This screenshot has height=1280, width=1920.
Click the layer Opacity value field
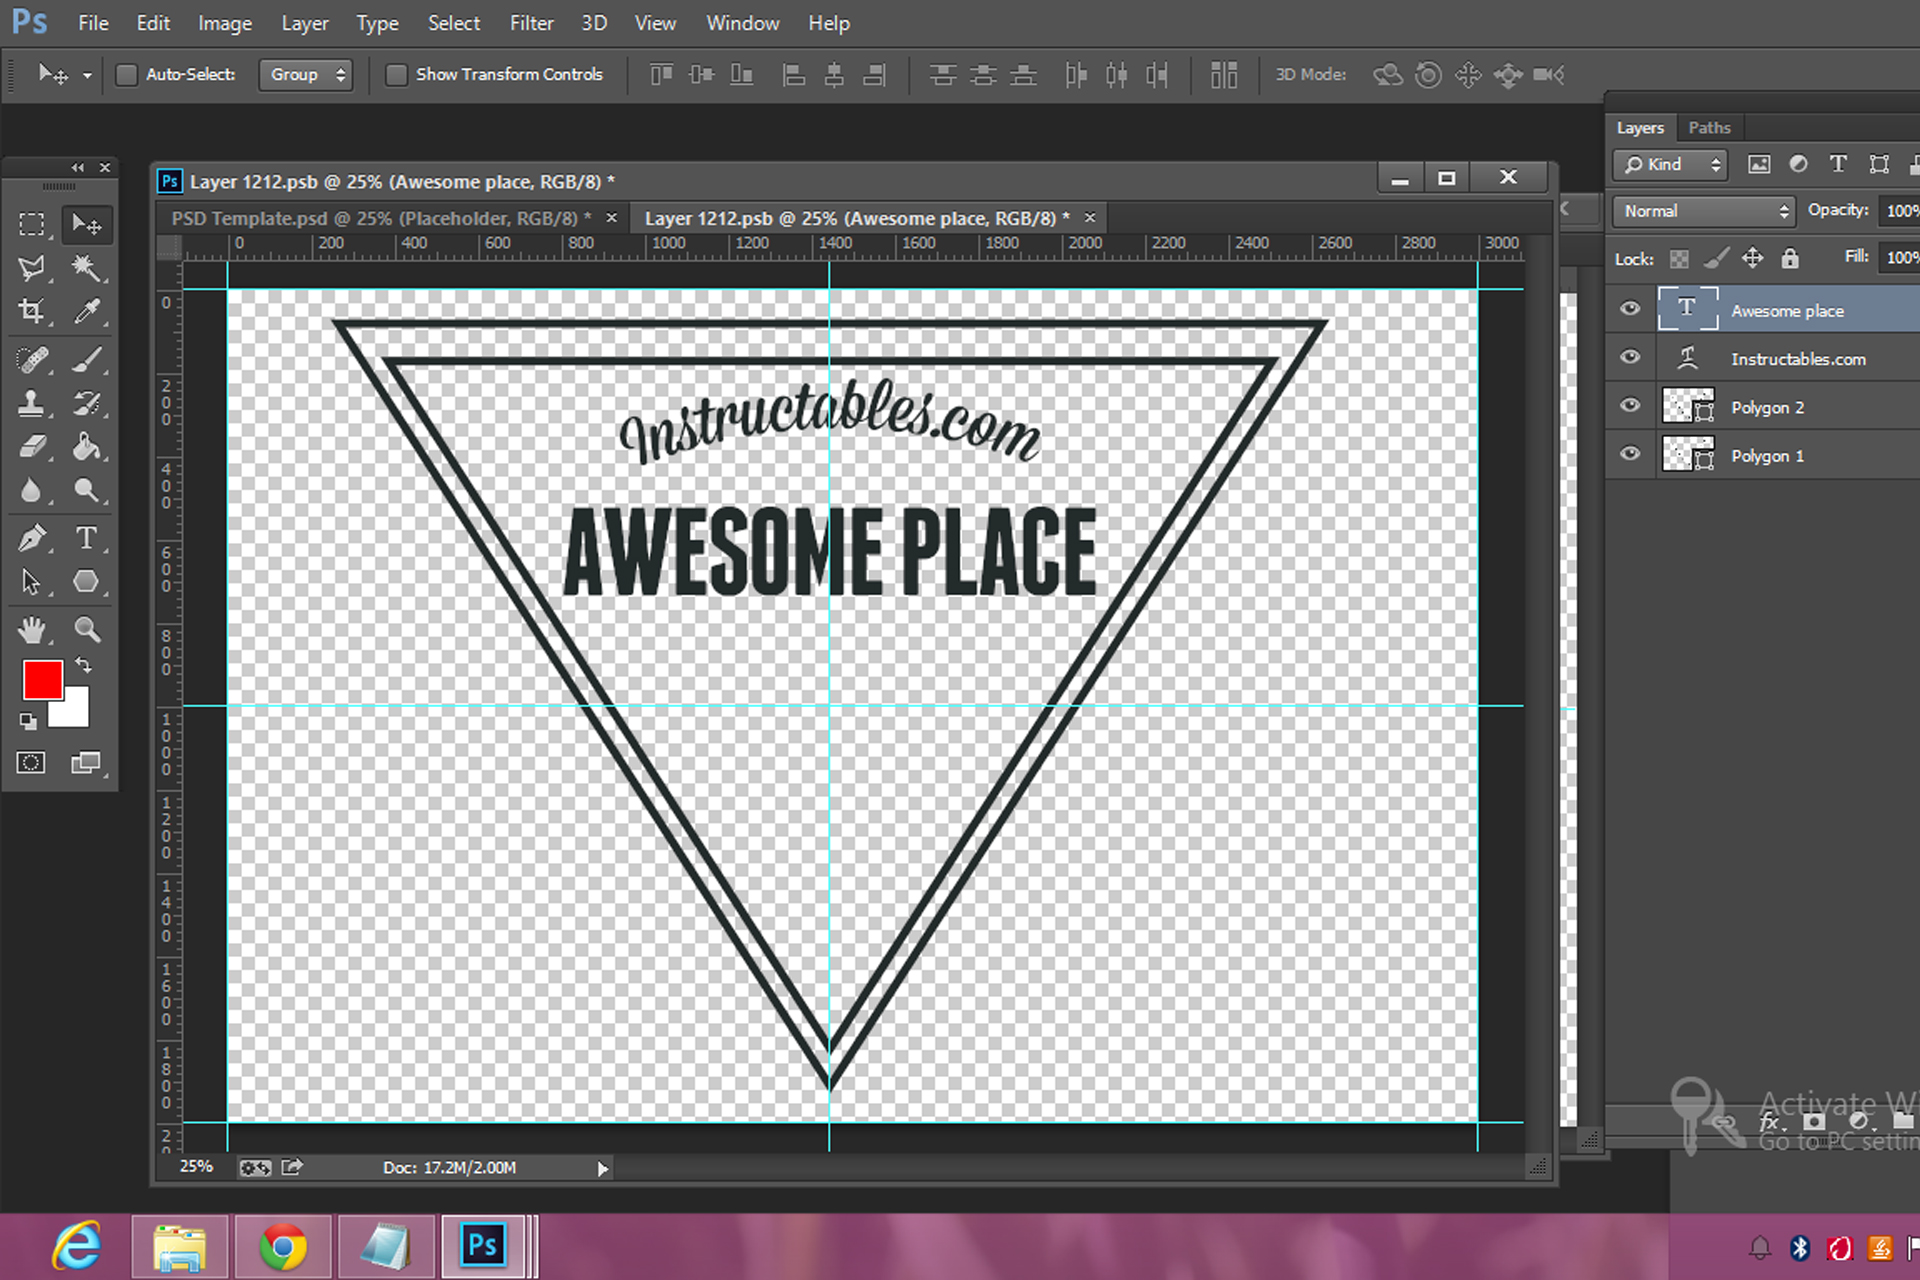point(1899,211)
